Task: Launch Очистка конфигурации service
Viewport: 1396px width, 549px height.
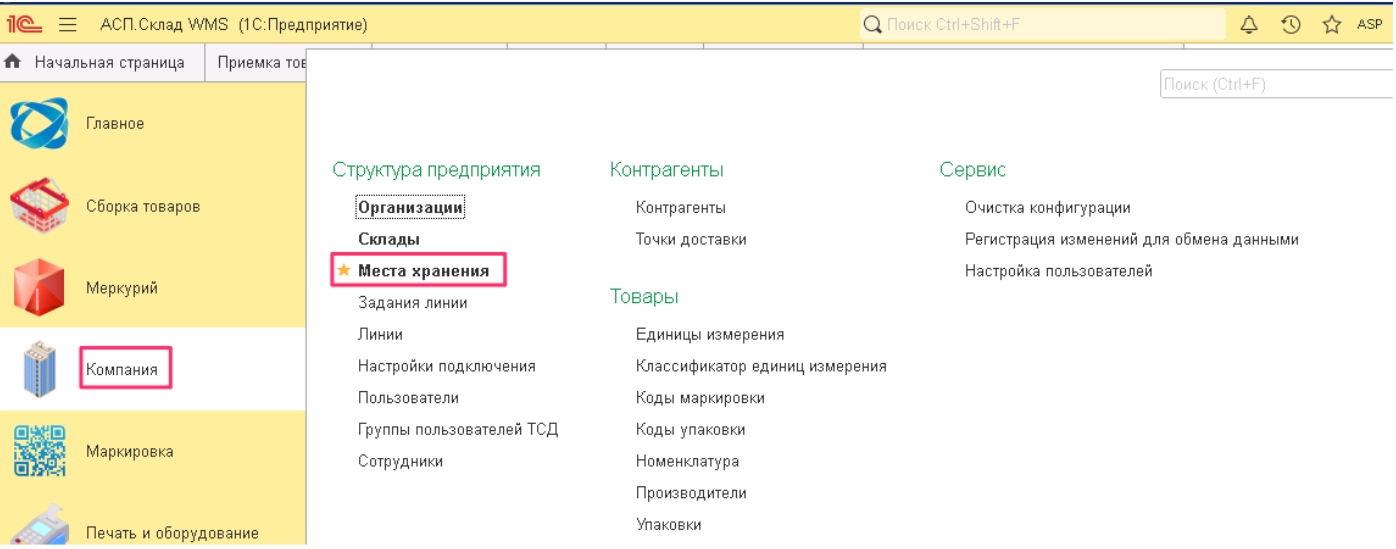Action: click(1047, 208)
